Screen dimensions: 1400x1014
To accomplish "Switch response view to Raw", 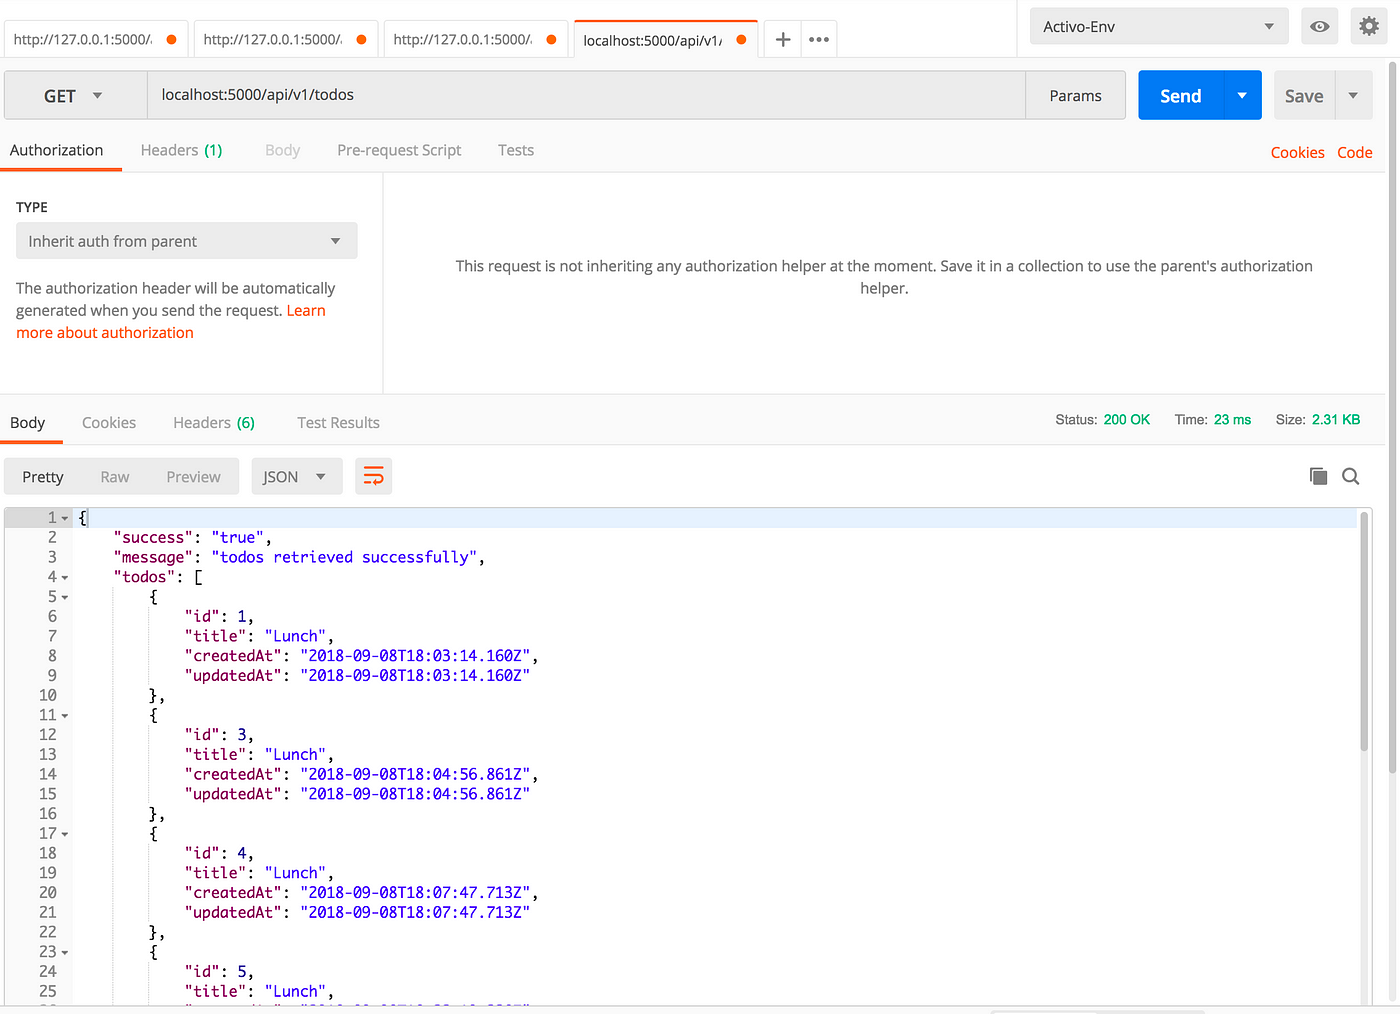I will click(115, 476).
